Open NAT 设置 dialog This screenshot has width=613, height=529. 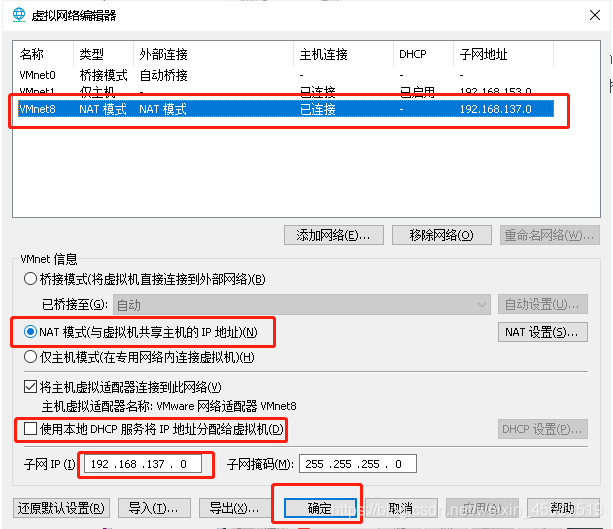pyautogui.click(x=543, y=332)
